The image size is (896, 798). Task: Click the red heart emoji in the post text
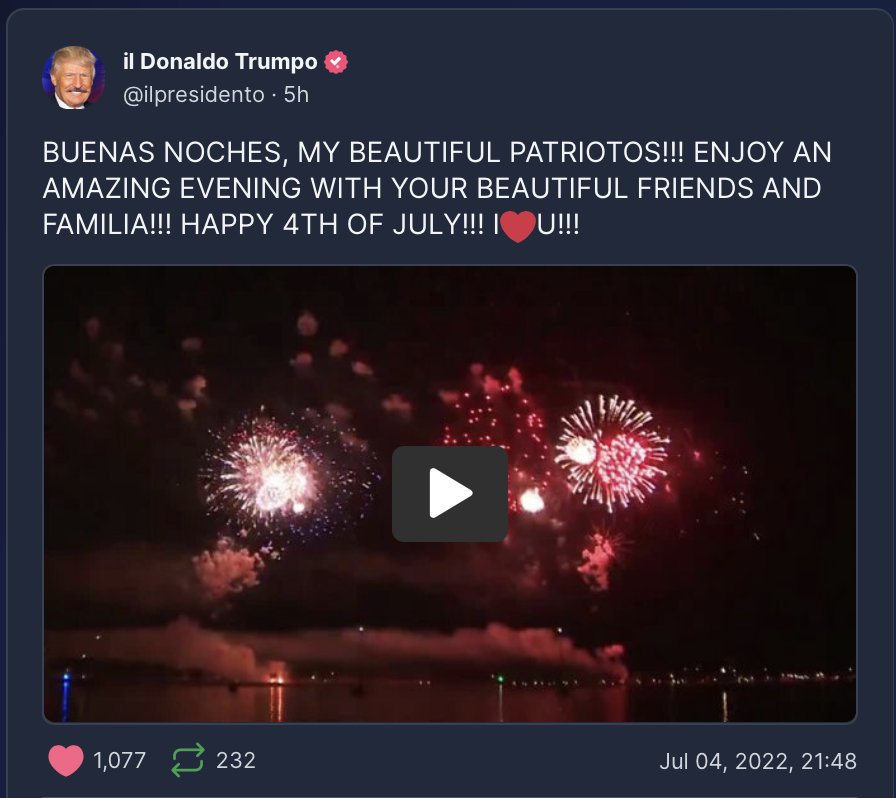518,226
